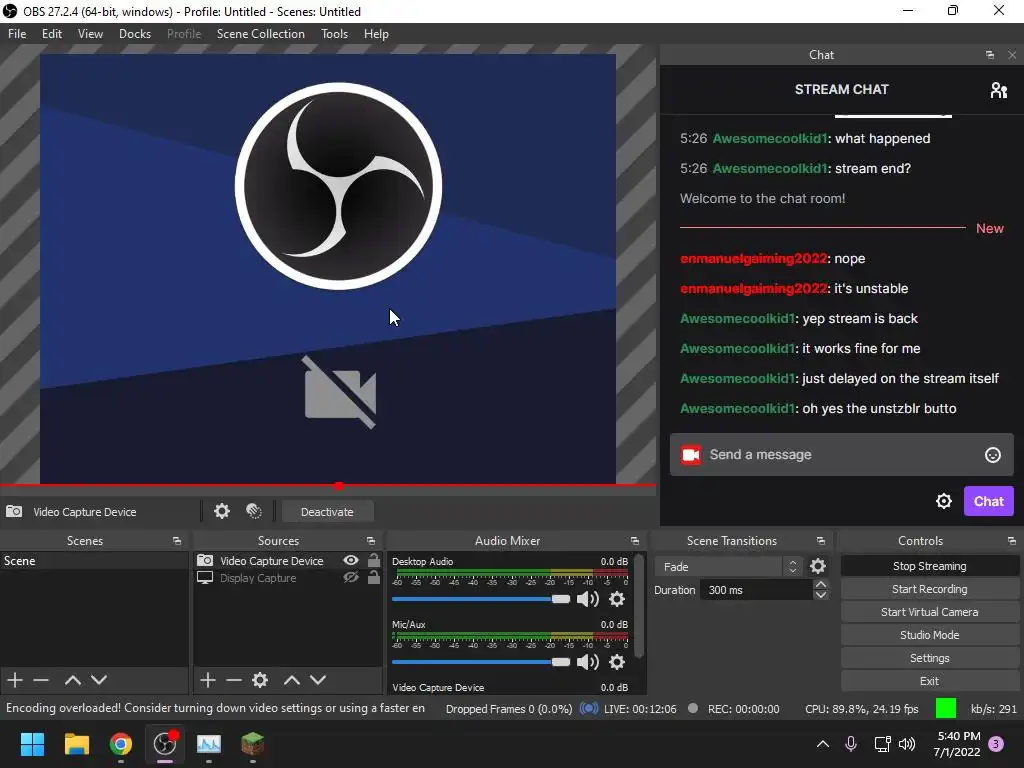Image resolution: width=1024 pixels, height=768 pixels.
Task: Toggle visibility of Video Capture Device source
Action: tap(351, 560)
